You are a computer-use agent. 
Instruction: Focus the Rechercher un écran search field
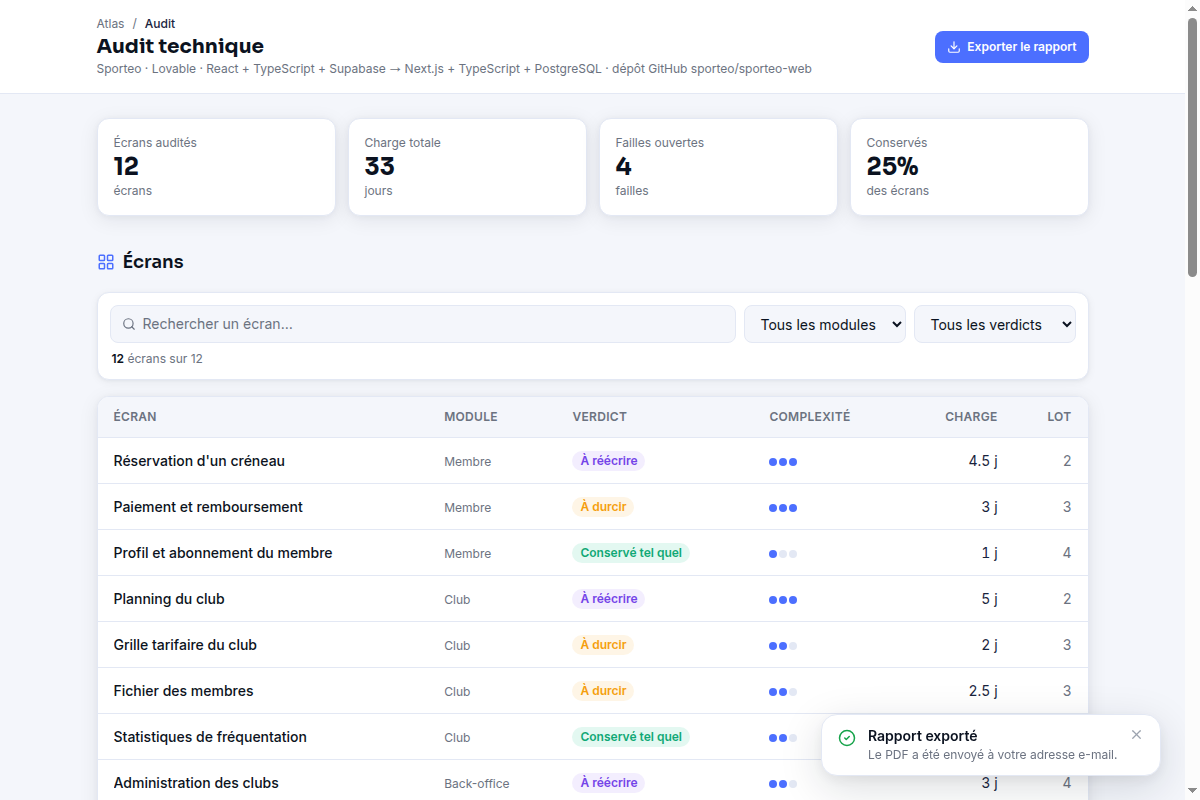tap(423, 324)
